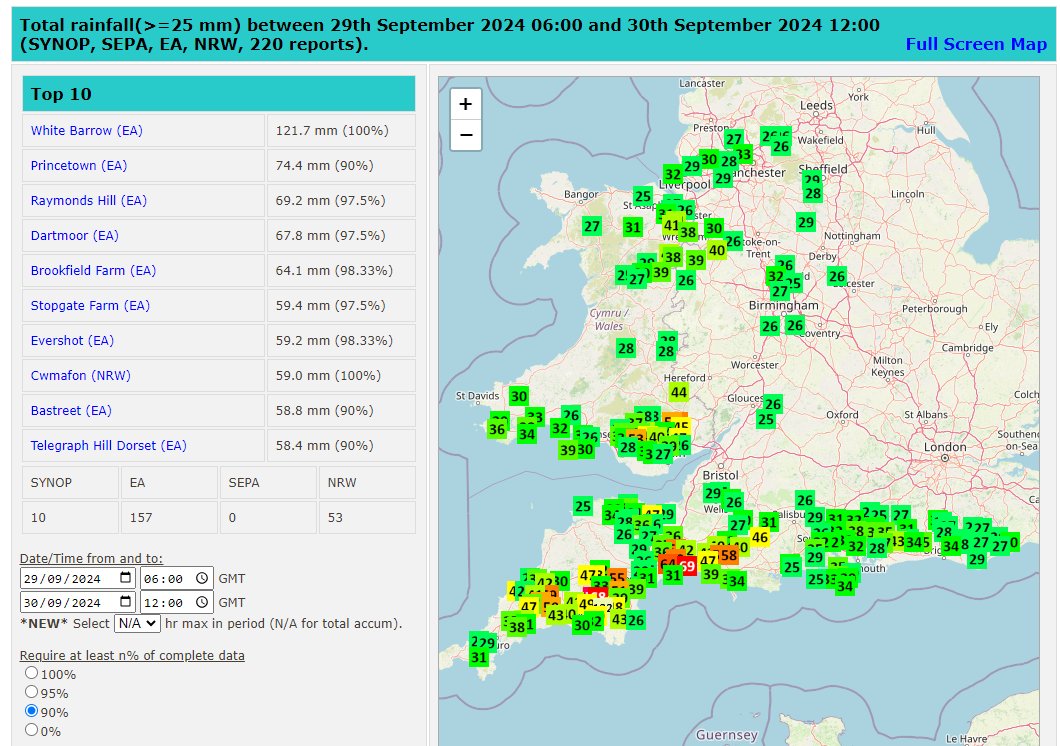The image size is (1060, 746).
Task: Click the end time field 12:00
Action: [176, 602]
